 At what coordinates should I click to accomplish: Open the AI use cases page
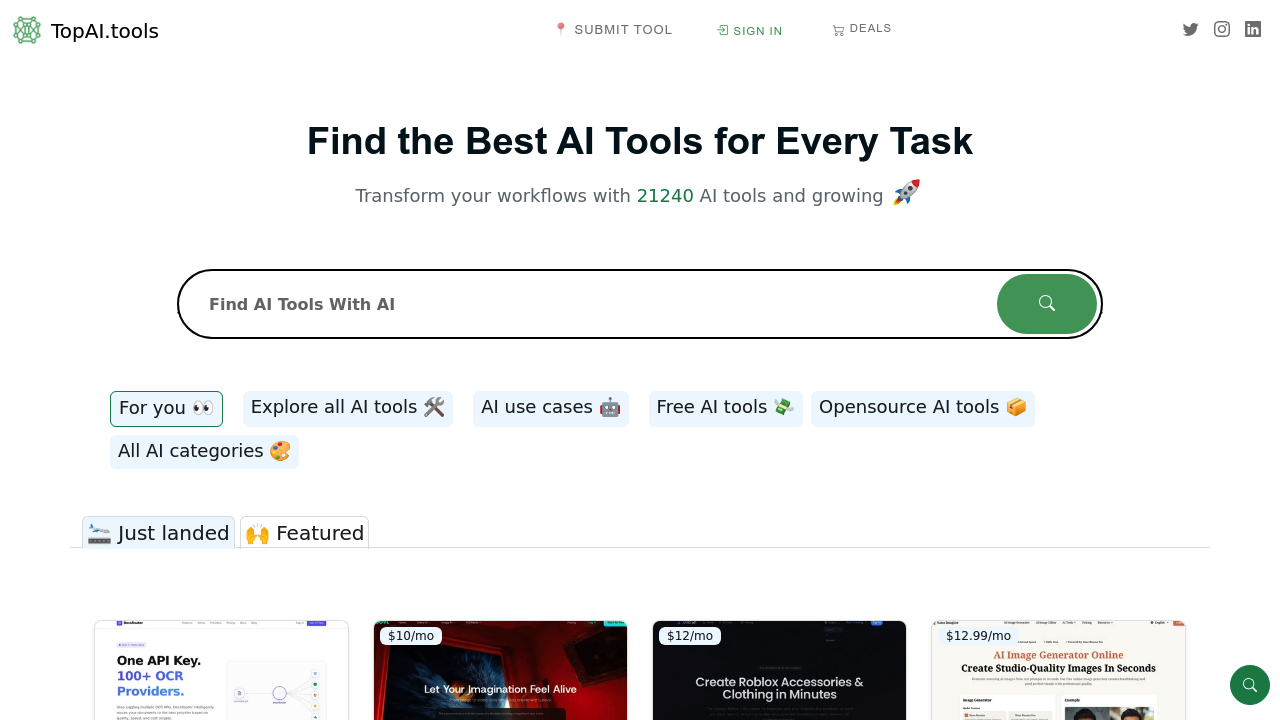[550, 407]
